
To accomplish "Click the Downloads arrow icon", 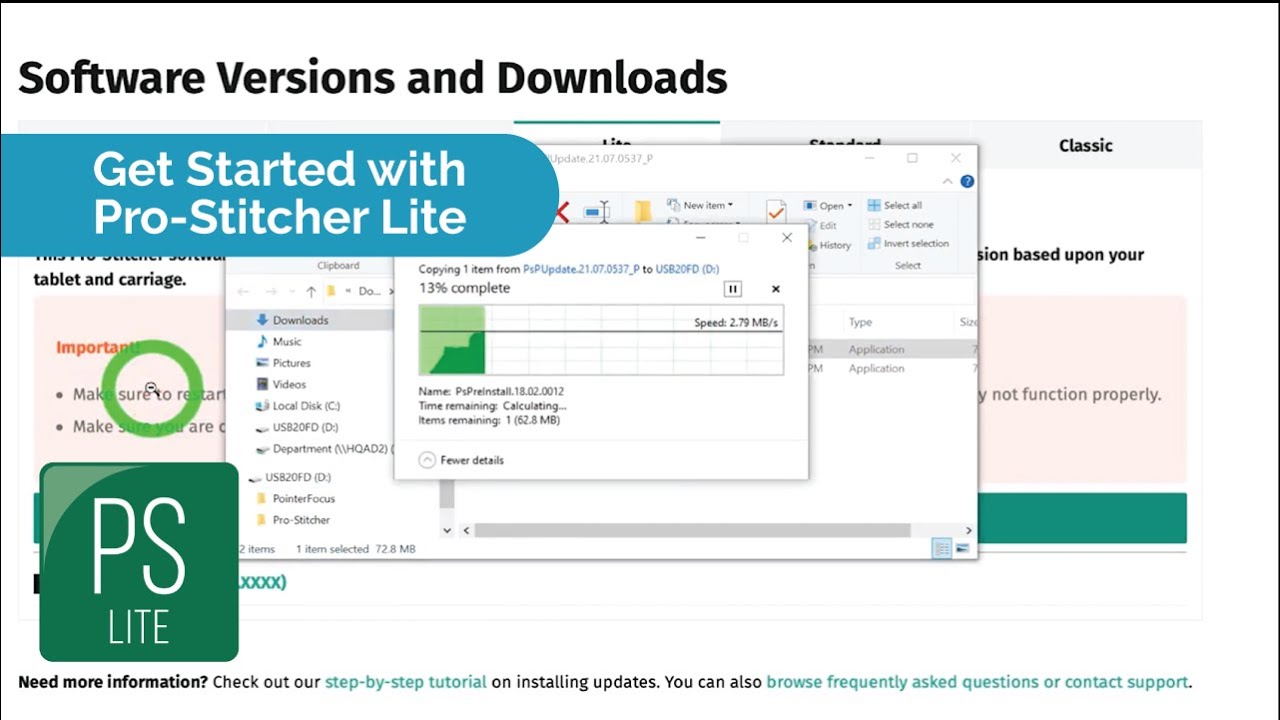I will click(262, 320).
